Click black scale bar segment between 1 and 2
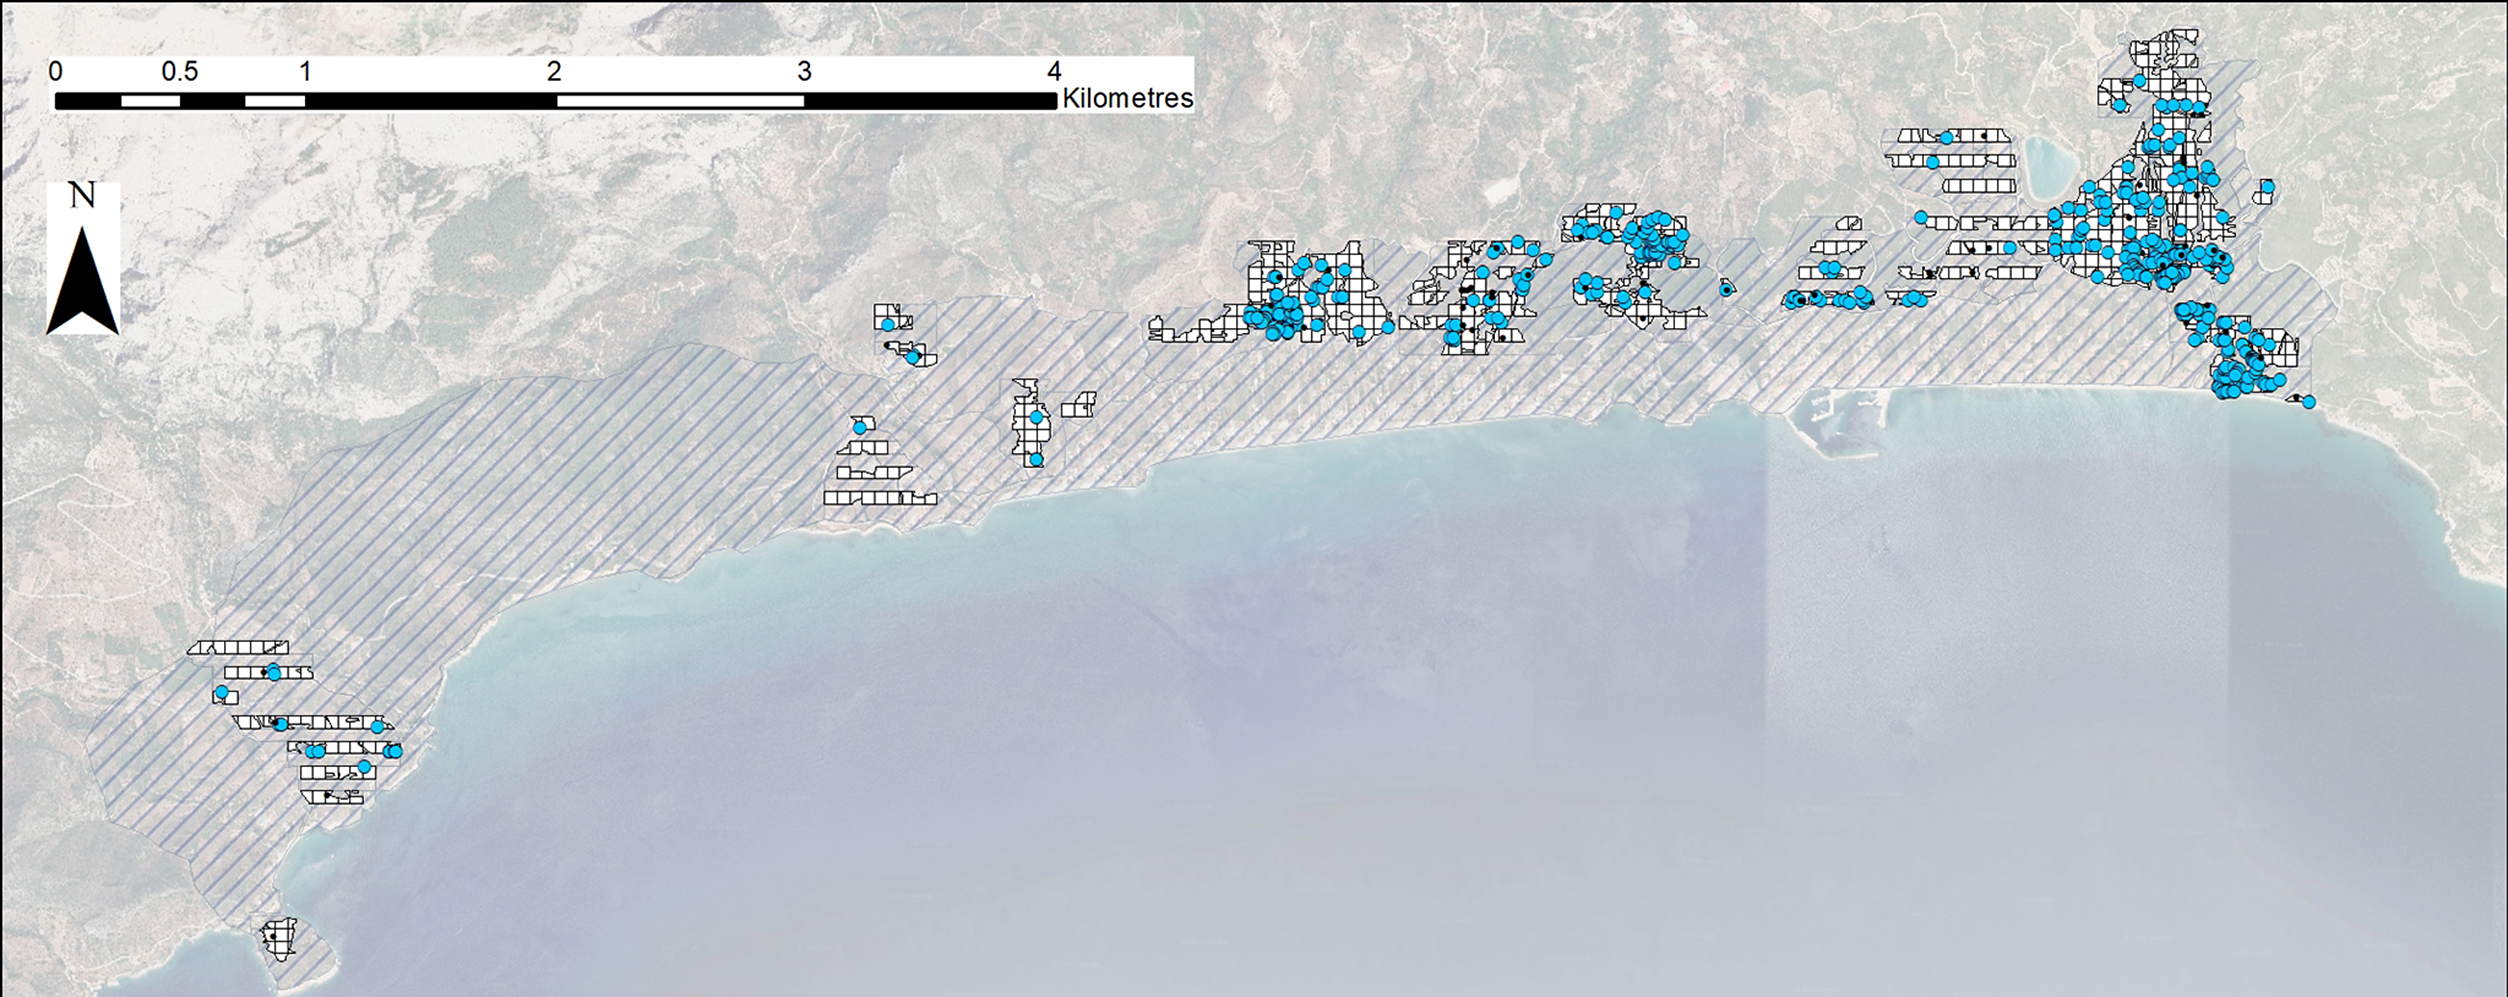 (x=430, y=101)
